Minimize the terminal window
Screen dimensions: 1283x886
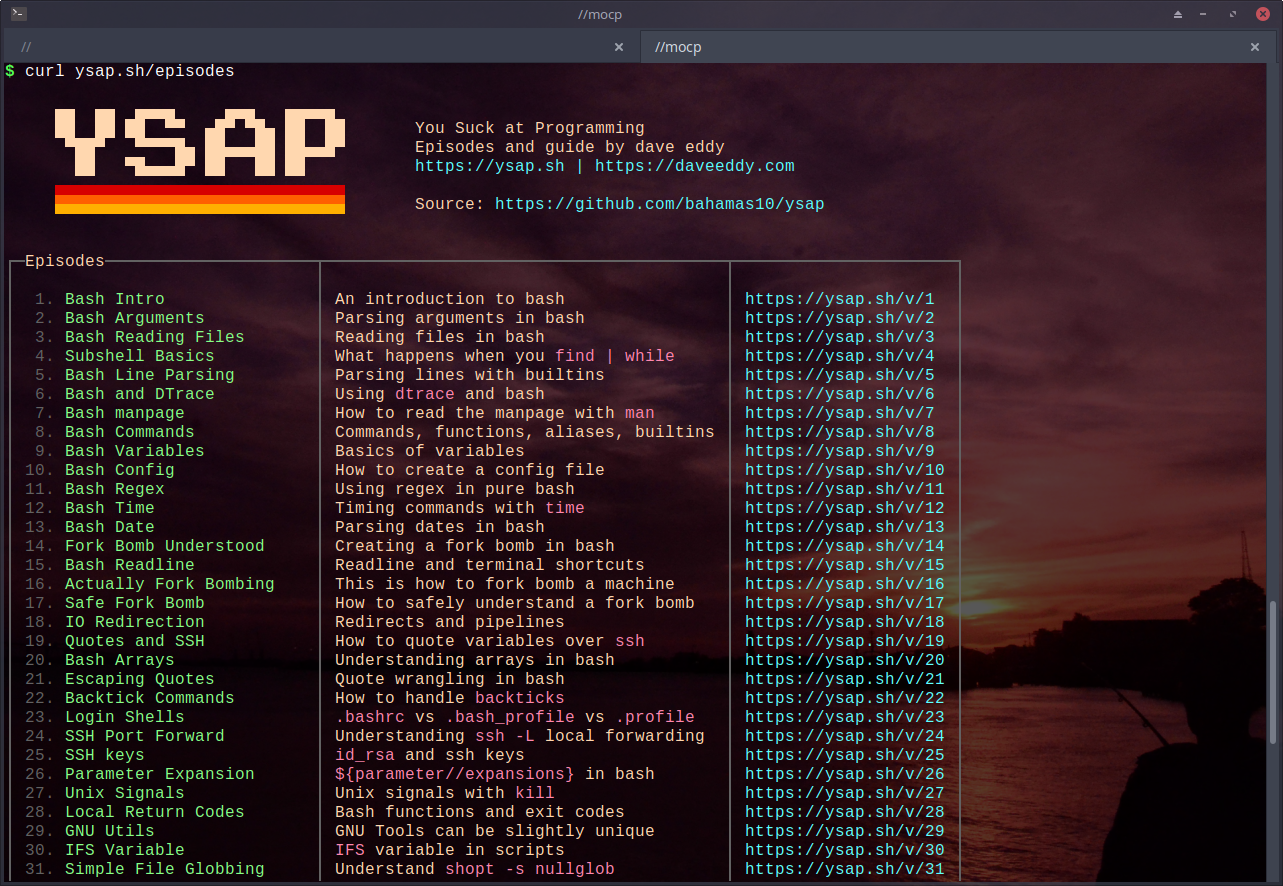1206,14
